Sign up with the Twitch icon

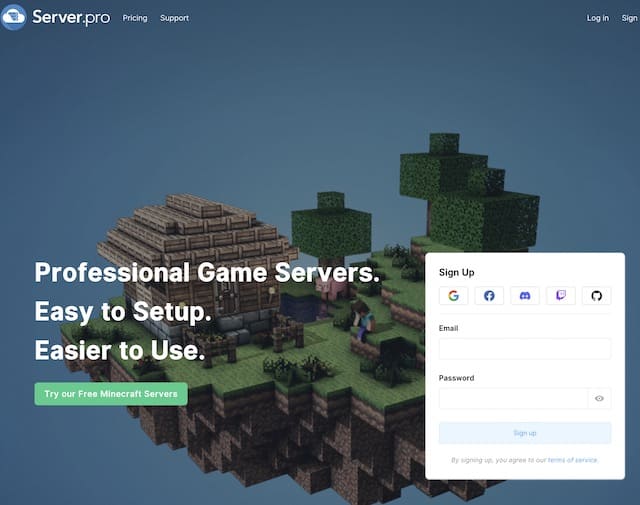pyautogui.click(x=561, y=296)
